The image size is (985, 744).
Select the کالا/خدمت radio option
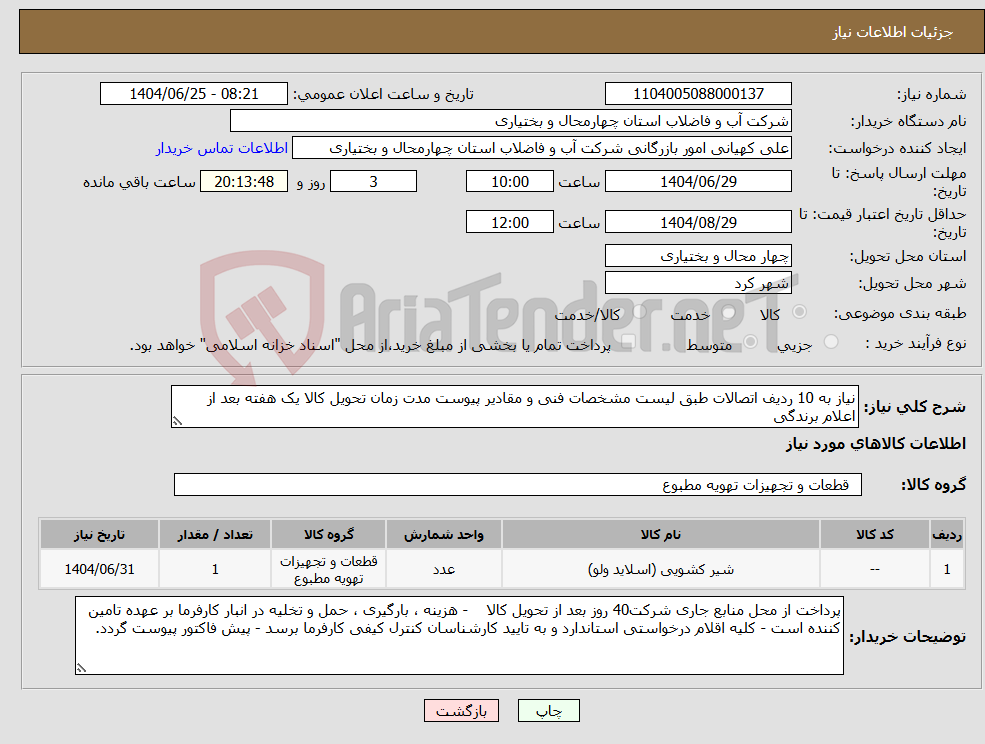(x=639, y=312)
